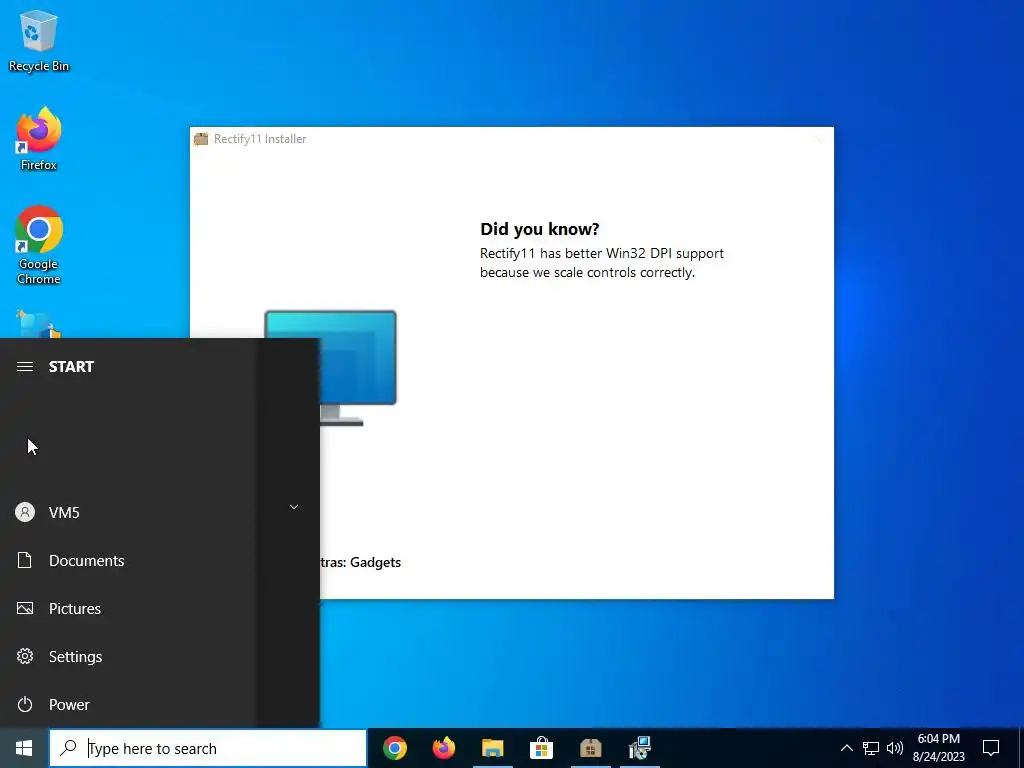Click the VM5 user avatar icon
The height and width of the screenshot is (768, 1024).
pyautogui.click(x=25, y=512)
